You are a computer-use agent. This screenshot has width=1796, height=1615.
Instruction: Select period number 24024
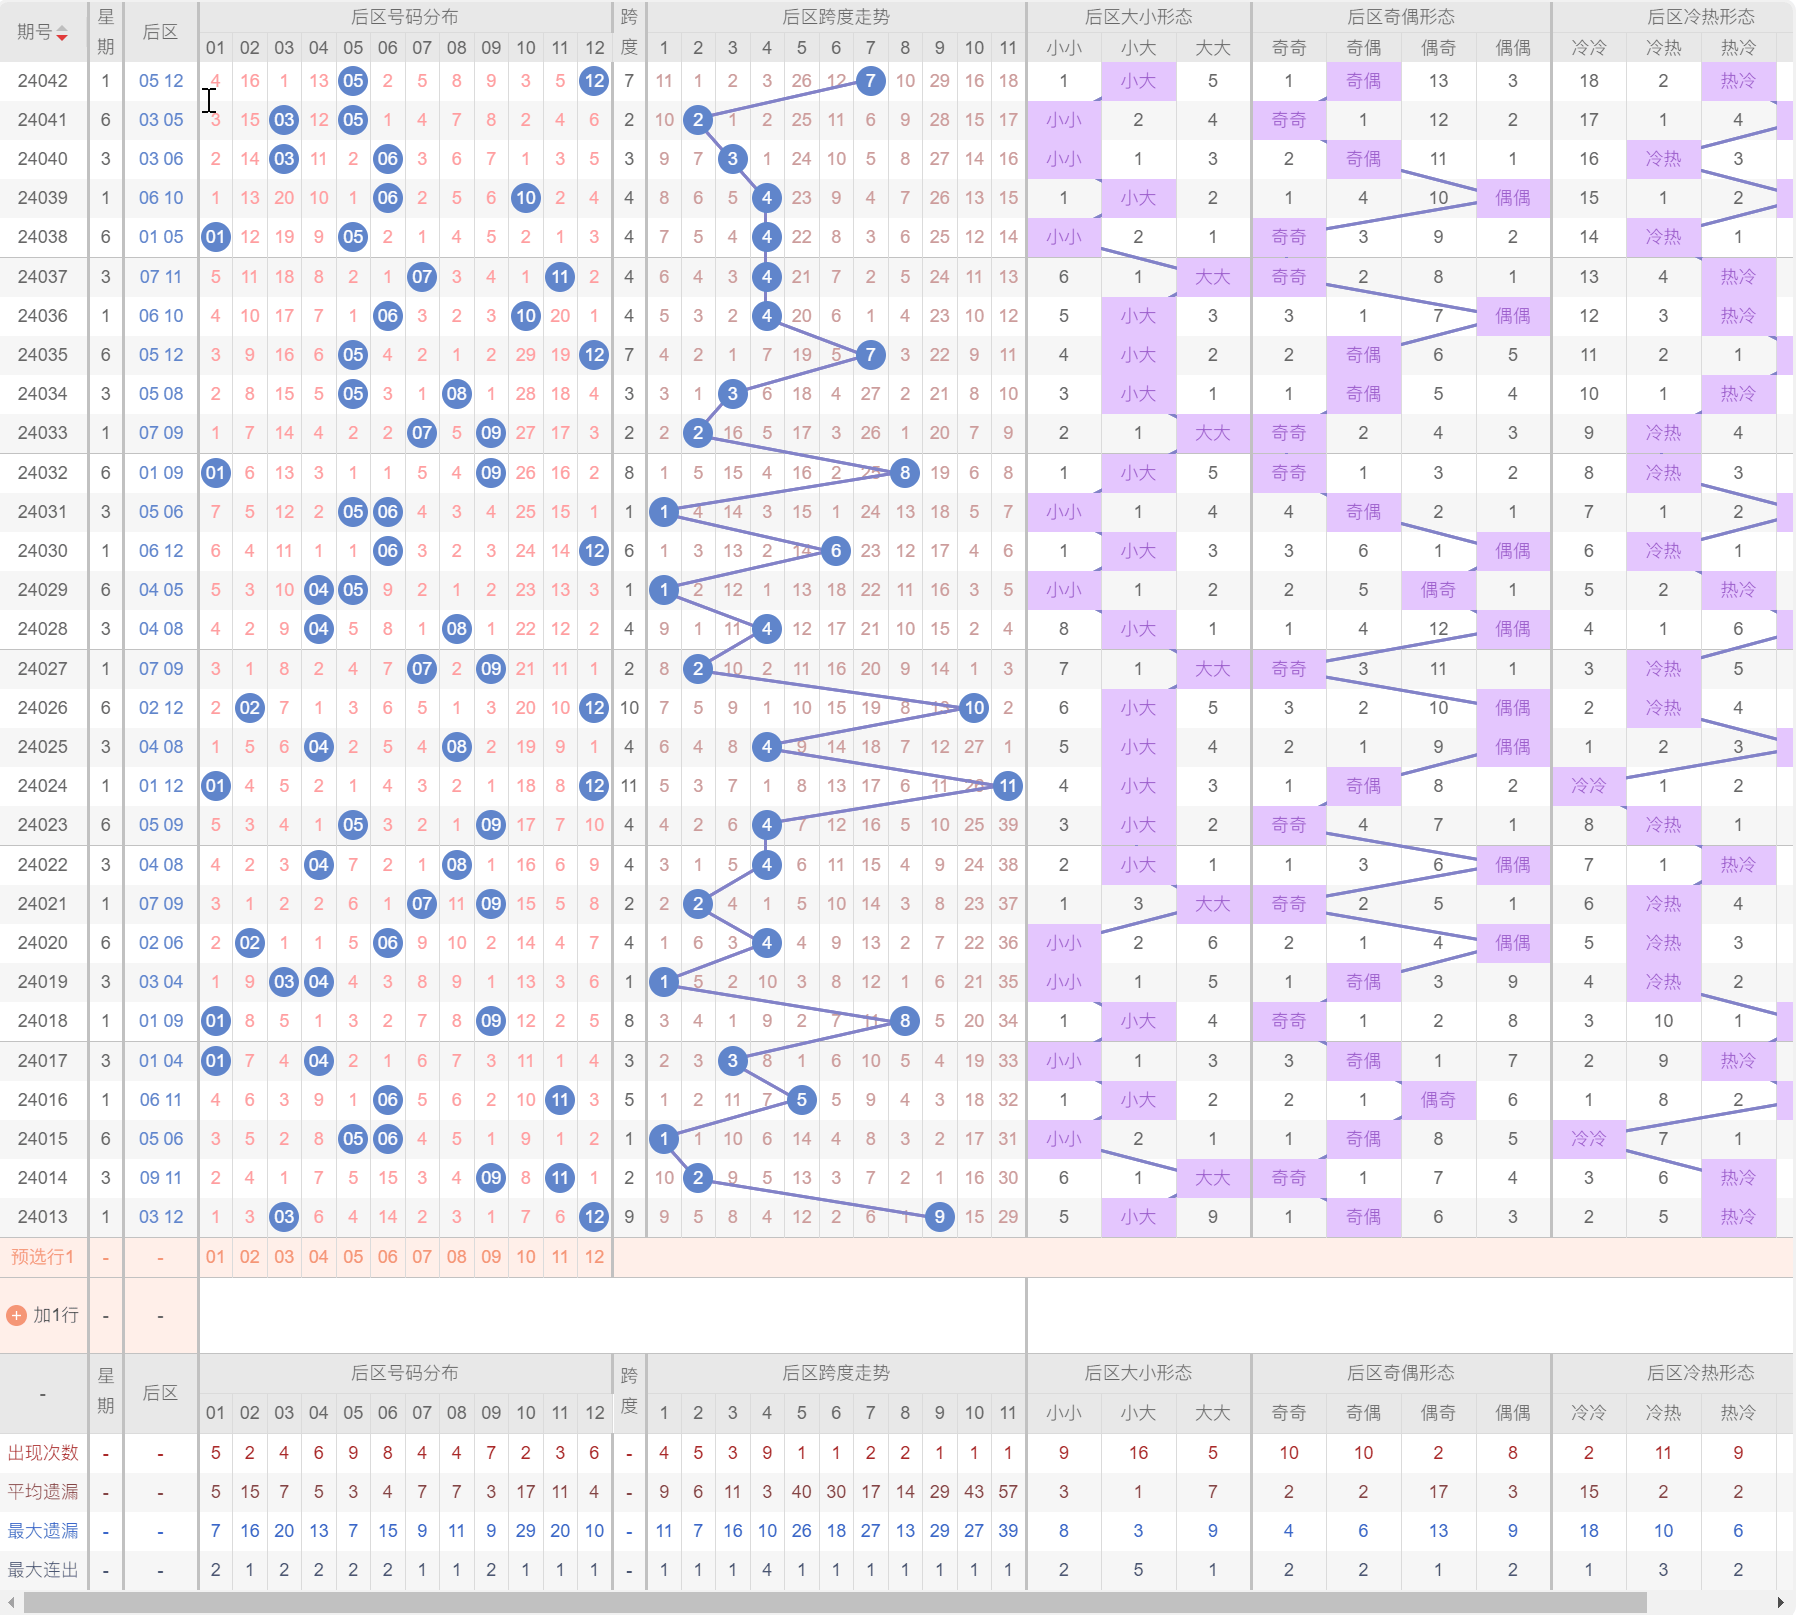coord(43,786)
